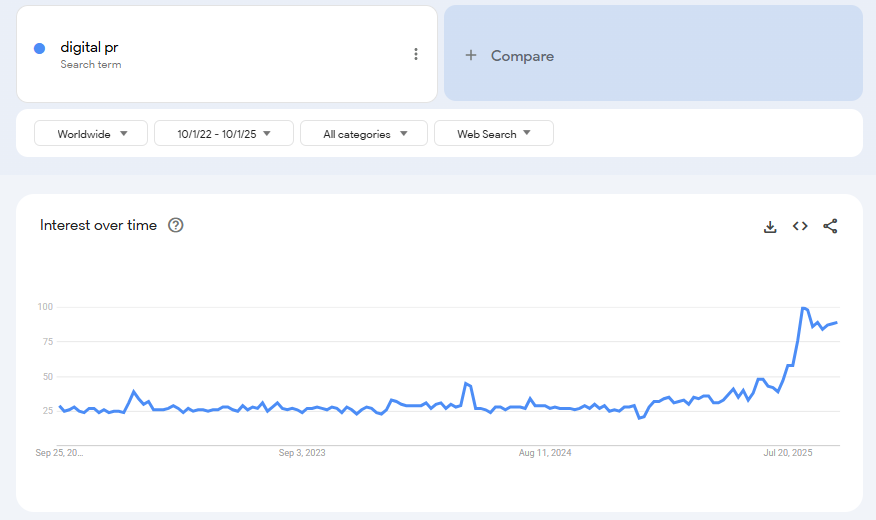Click the Sep 25 axis start label

tap(60, 453)
